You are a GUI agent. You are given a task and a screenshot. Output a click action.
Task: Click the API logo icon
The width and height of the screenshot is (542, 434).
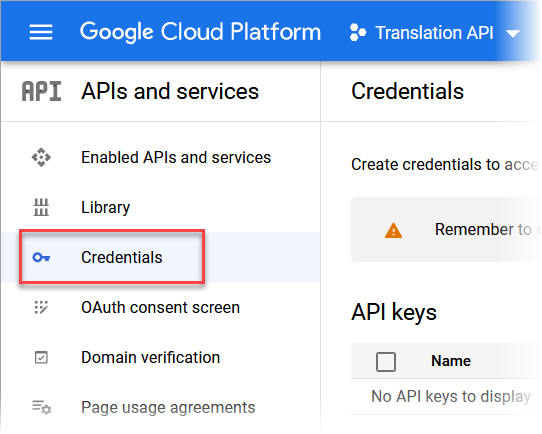click(41, 91)
